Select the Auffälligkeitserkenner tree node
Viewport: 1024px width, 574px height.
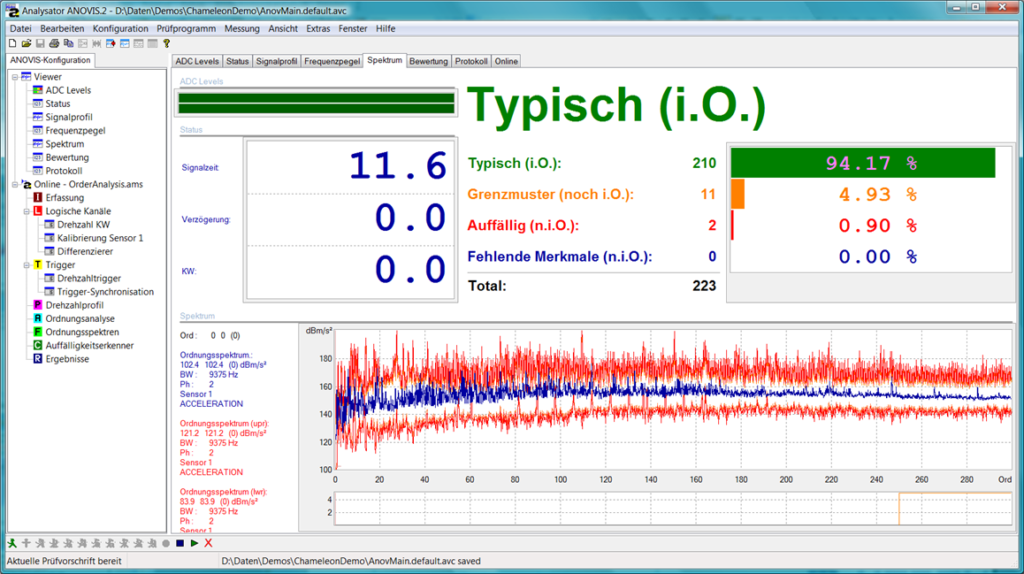(88, 345)
